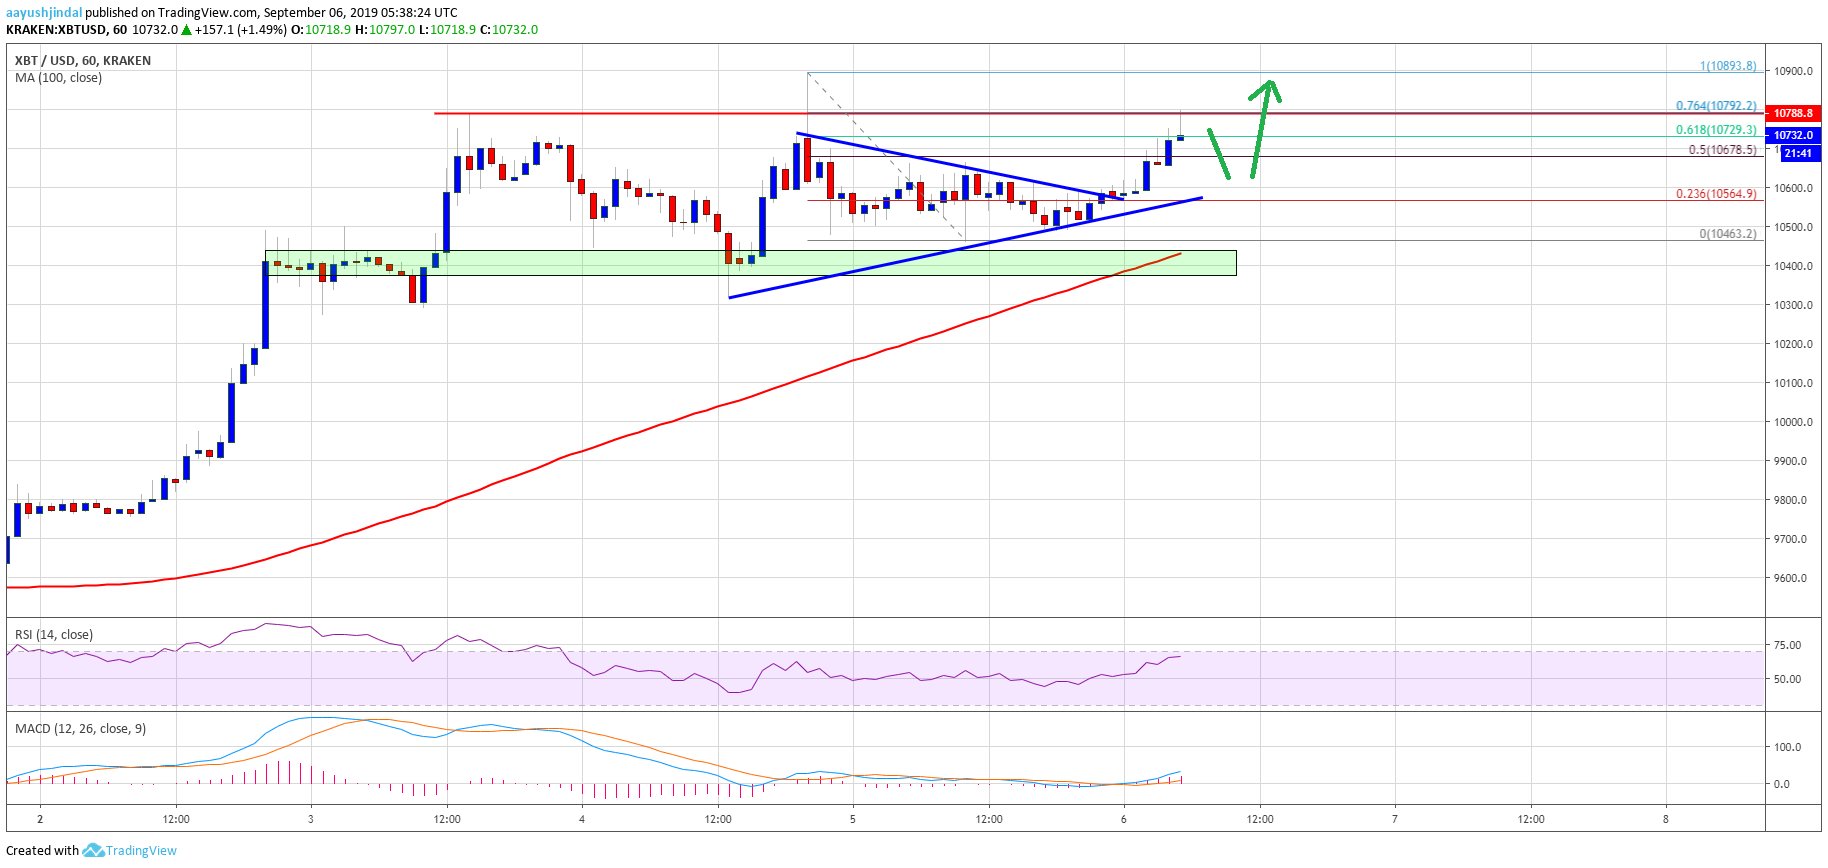
Task: Open the aayushjindal author profile link
Action: (43, 13)
